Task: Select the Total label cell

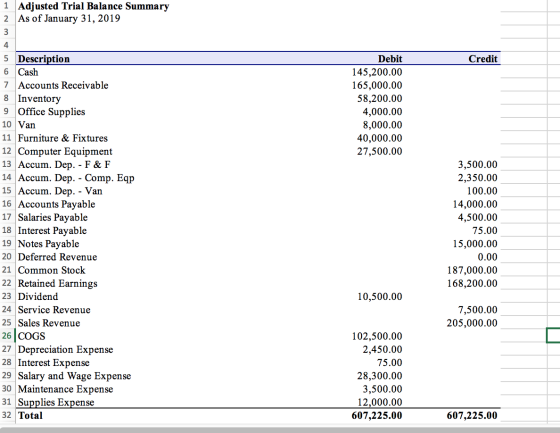Action: pos(30,415)
